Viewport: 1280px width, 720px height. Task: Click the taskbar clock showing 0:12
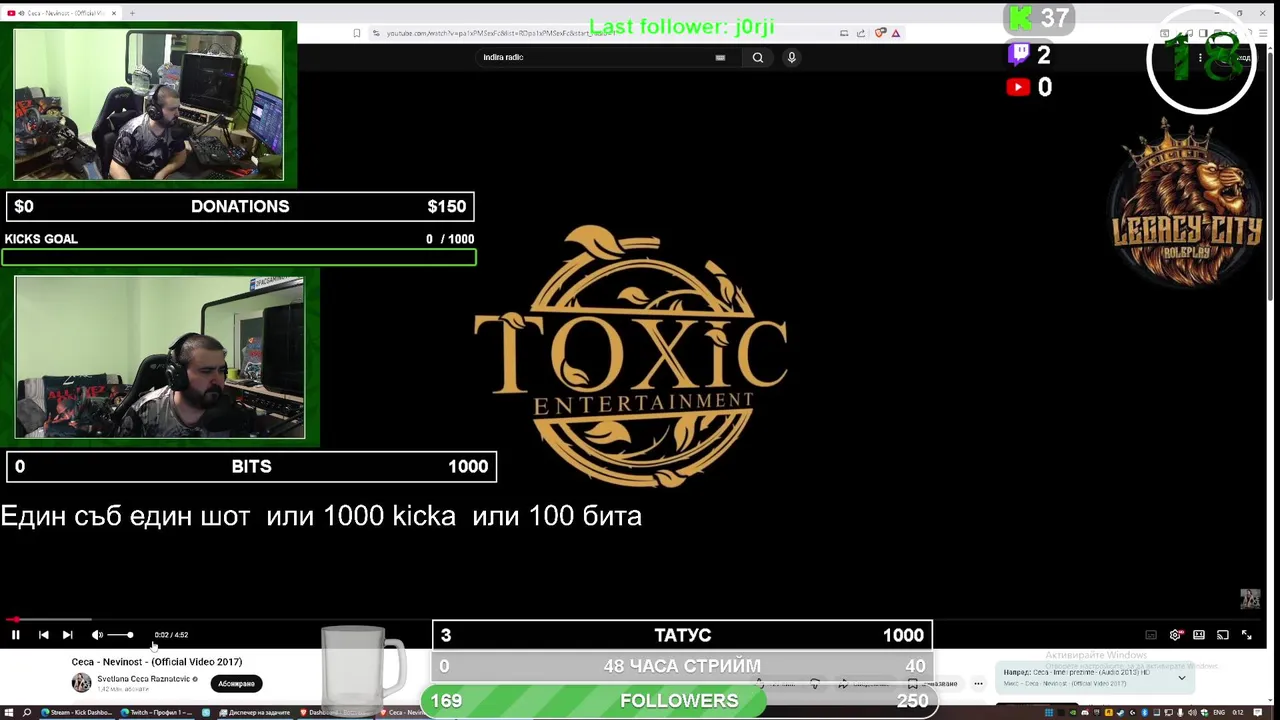pos(1238,713)
